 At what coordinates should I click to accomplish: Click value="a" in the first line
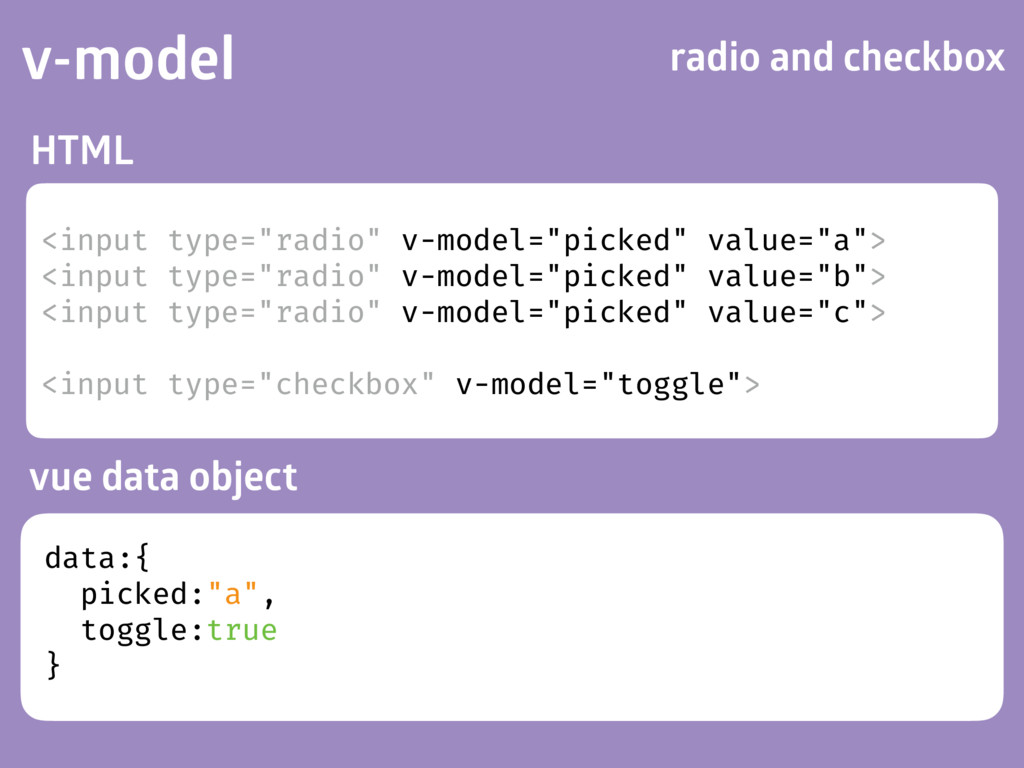[788, 240]
